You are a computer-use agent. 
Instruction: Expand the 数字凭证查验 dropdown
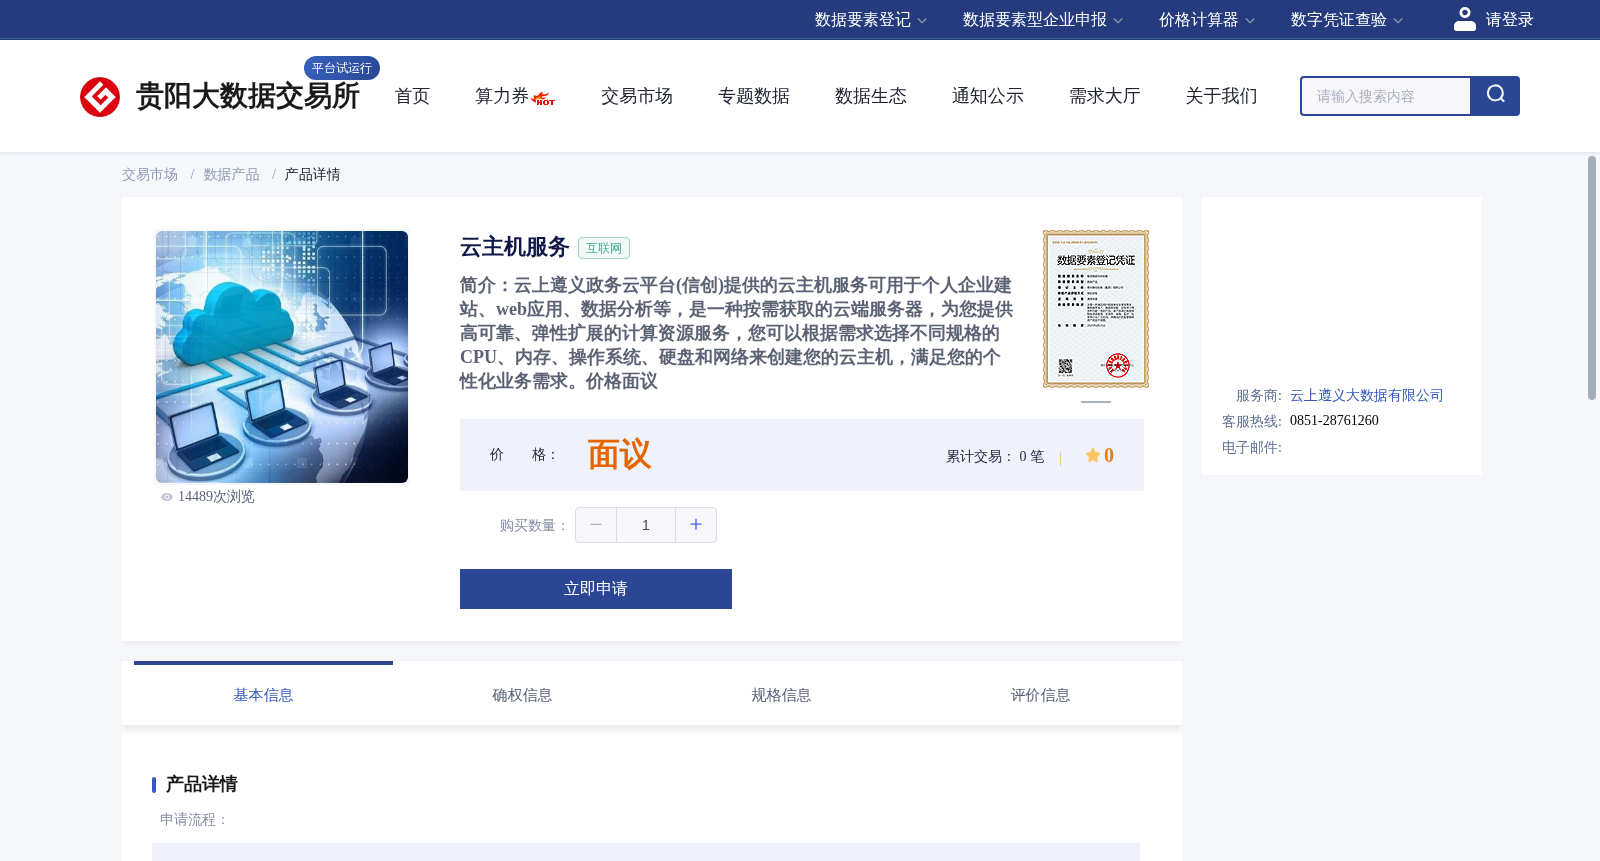click(1346, 20)
